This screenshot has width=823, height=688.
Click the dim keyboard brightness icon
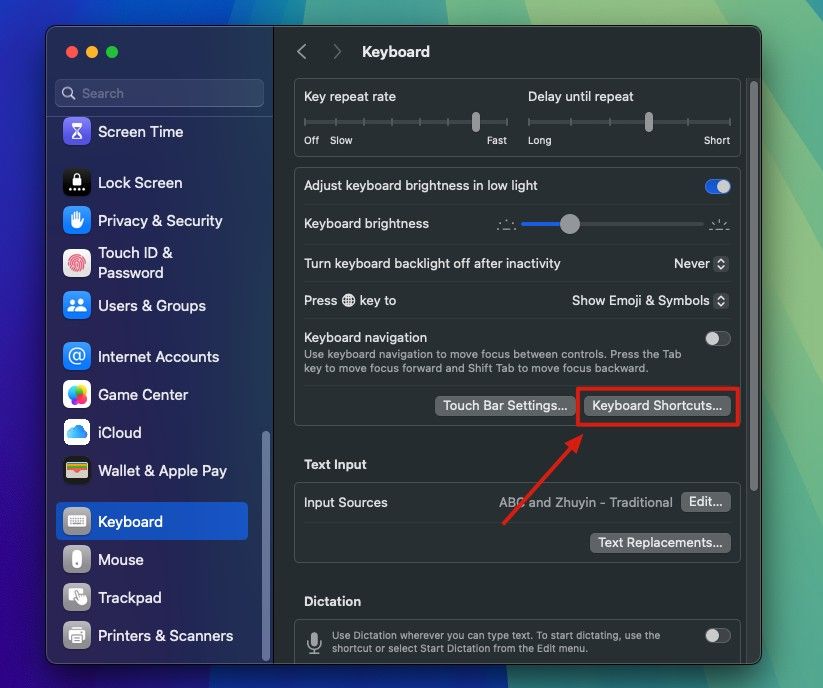coord(507,225)
